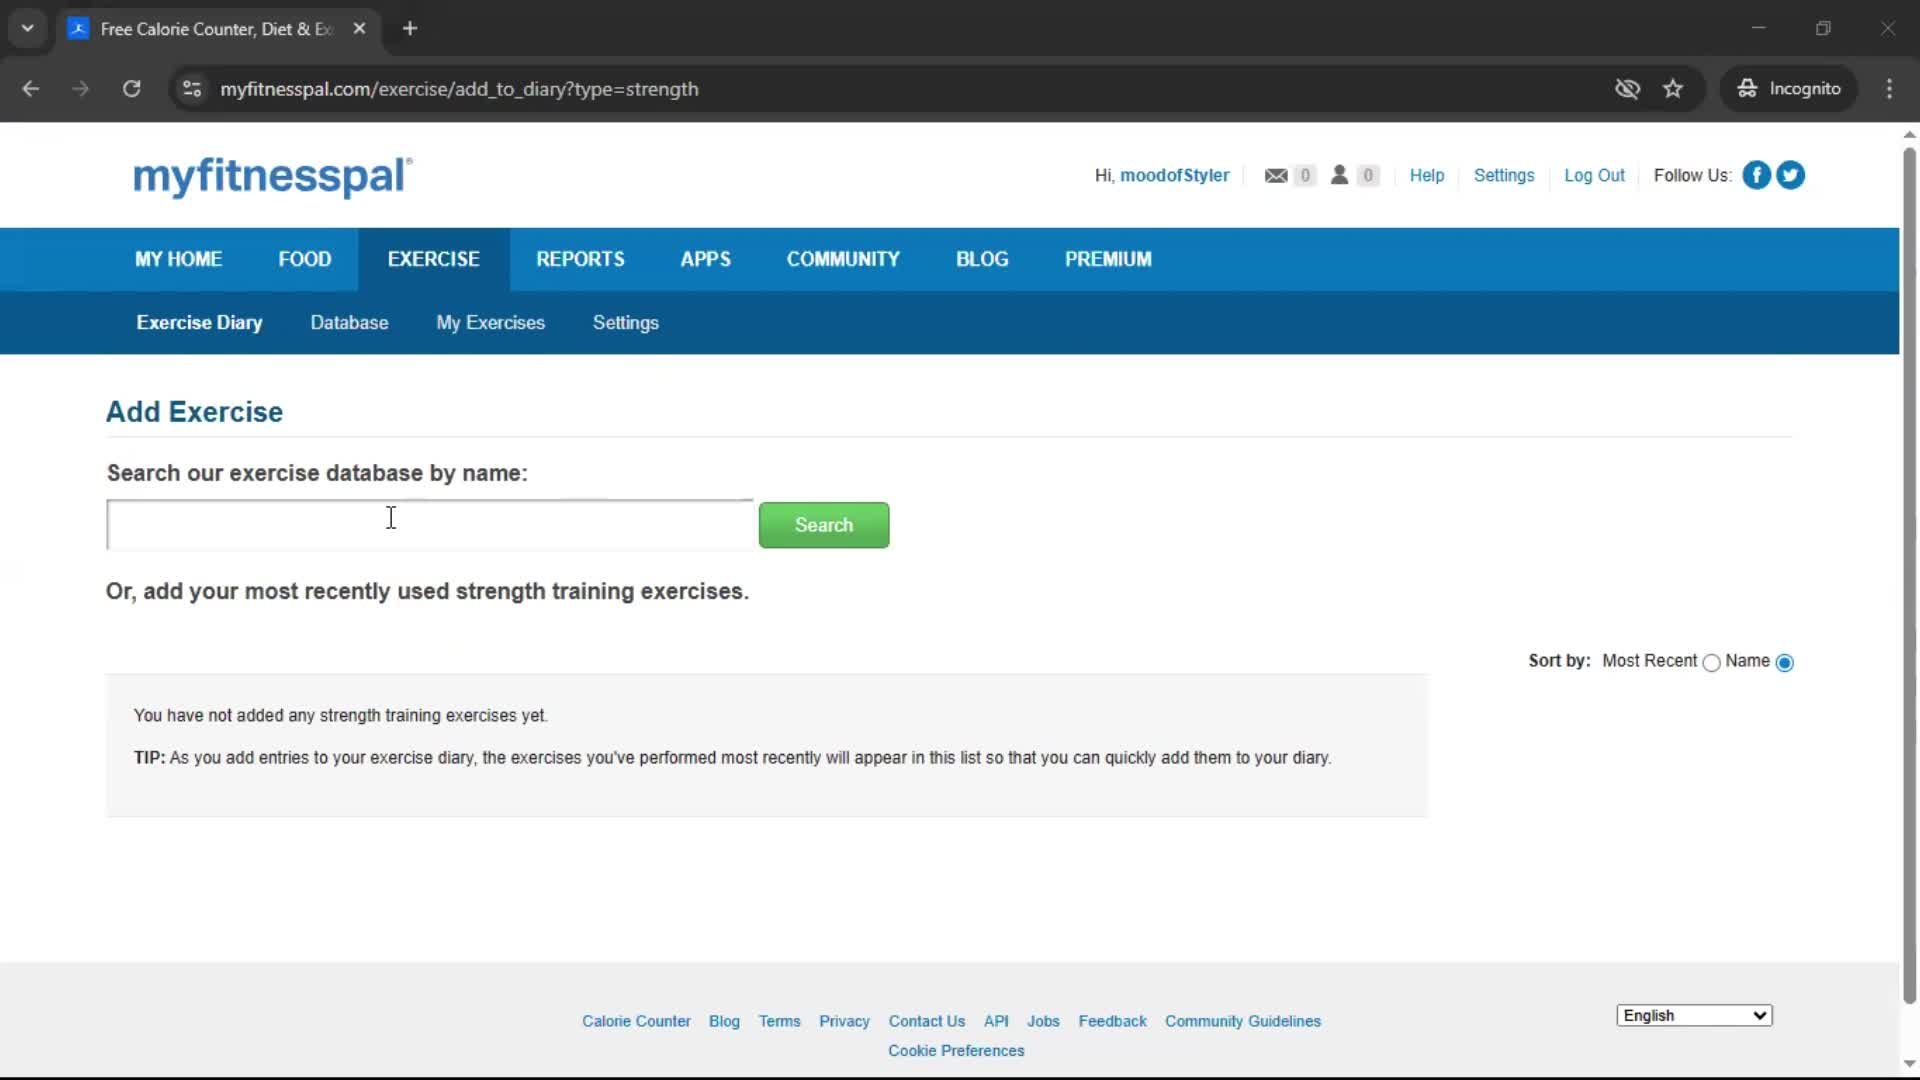Open the Twitter follow icon

click(1790, 175)
